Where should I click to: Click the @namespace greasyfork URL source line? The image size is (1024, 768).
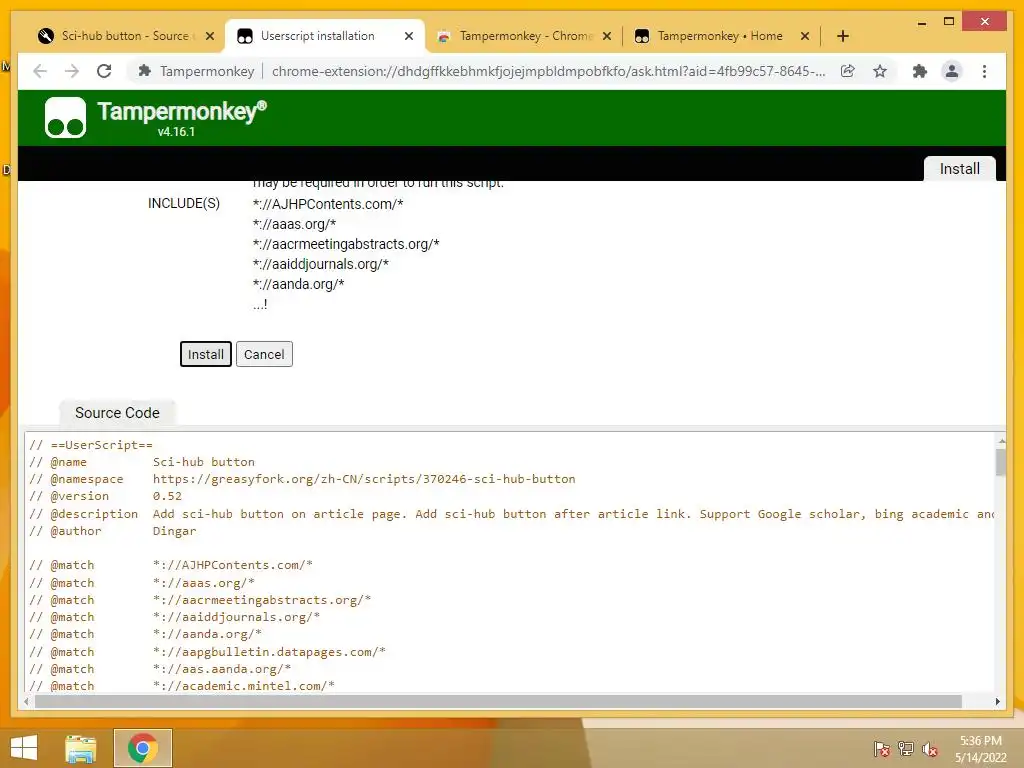302,479
